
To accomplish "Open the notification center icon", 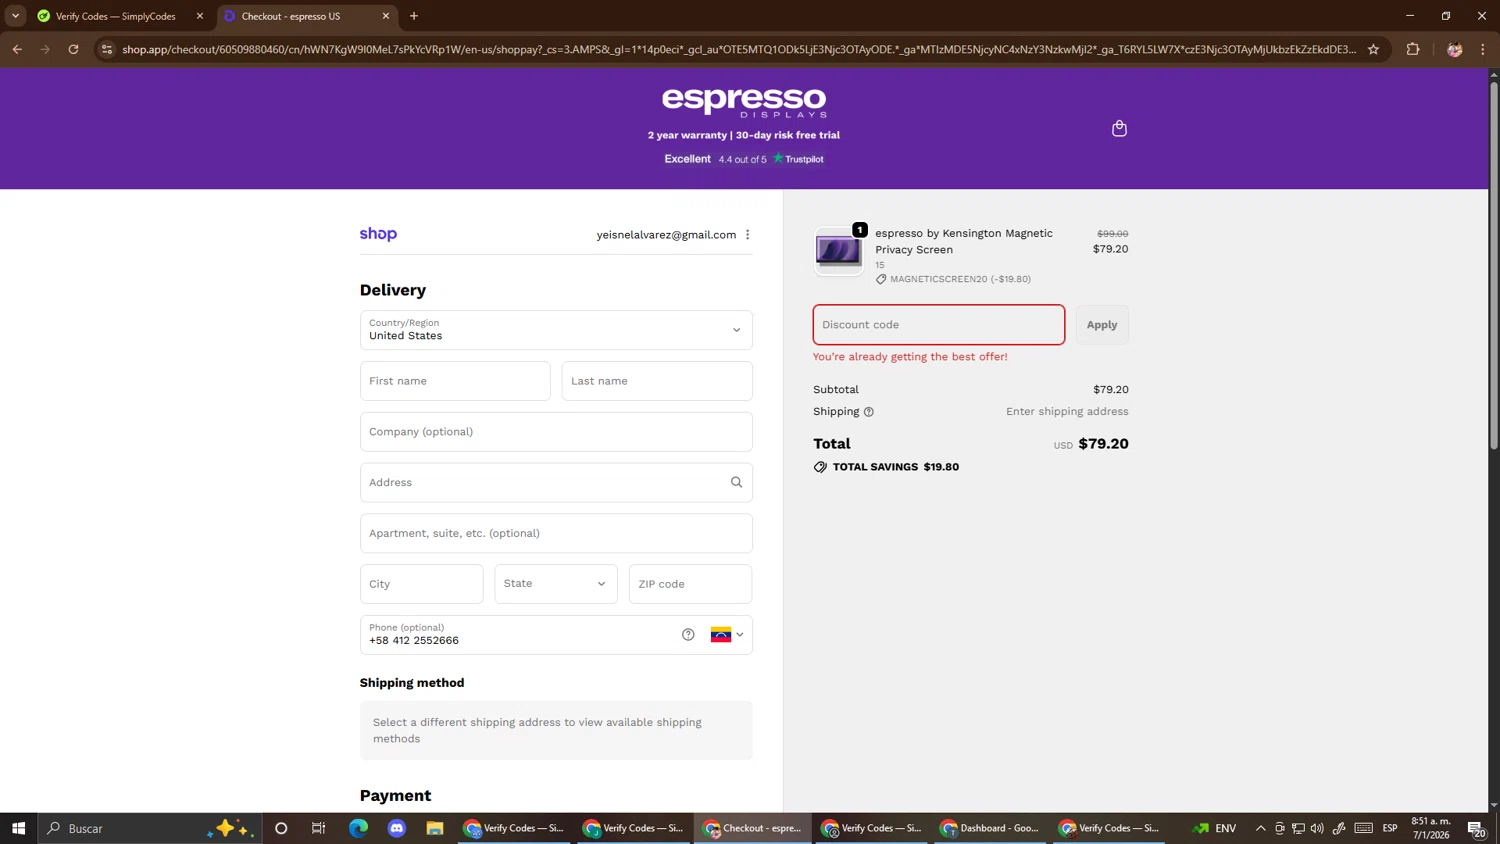I will coord(1476,828).
